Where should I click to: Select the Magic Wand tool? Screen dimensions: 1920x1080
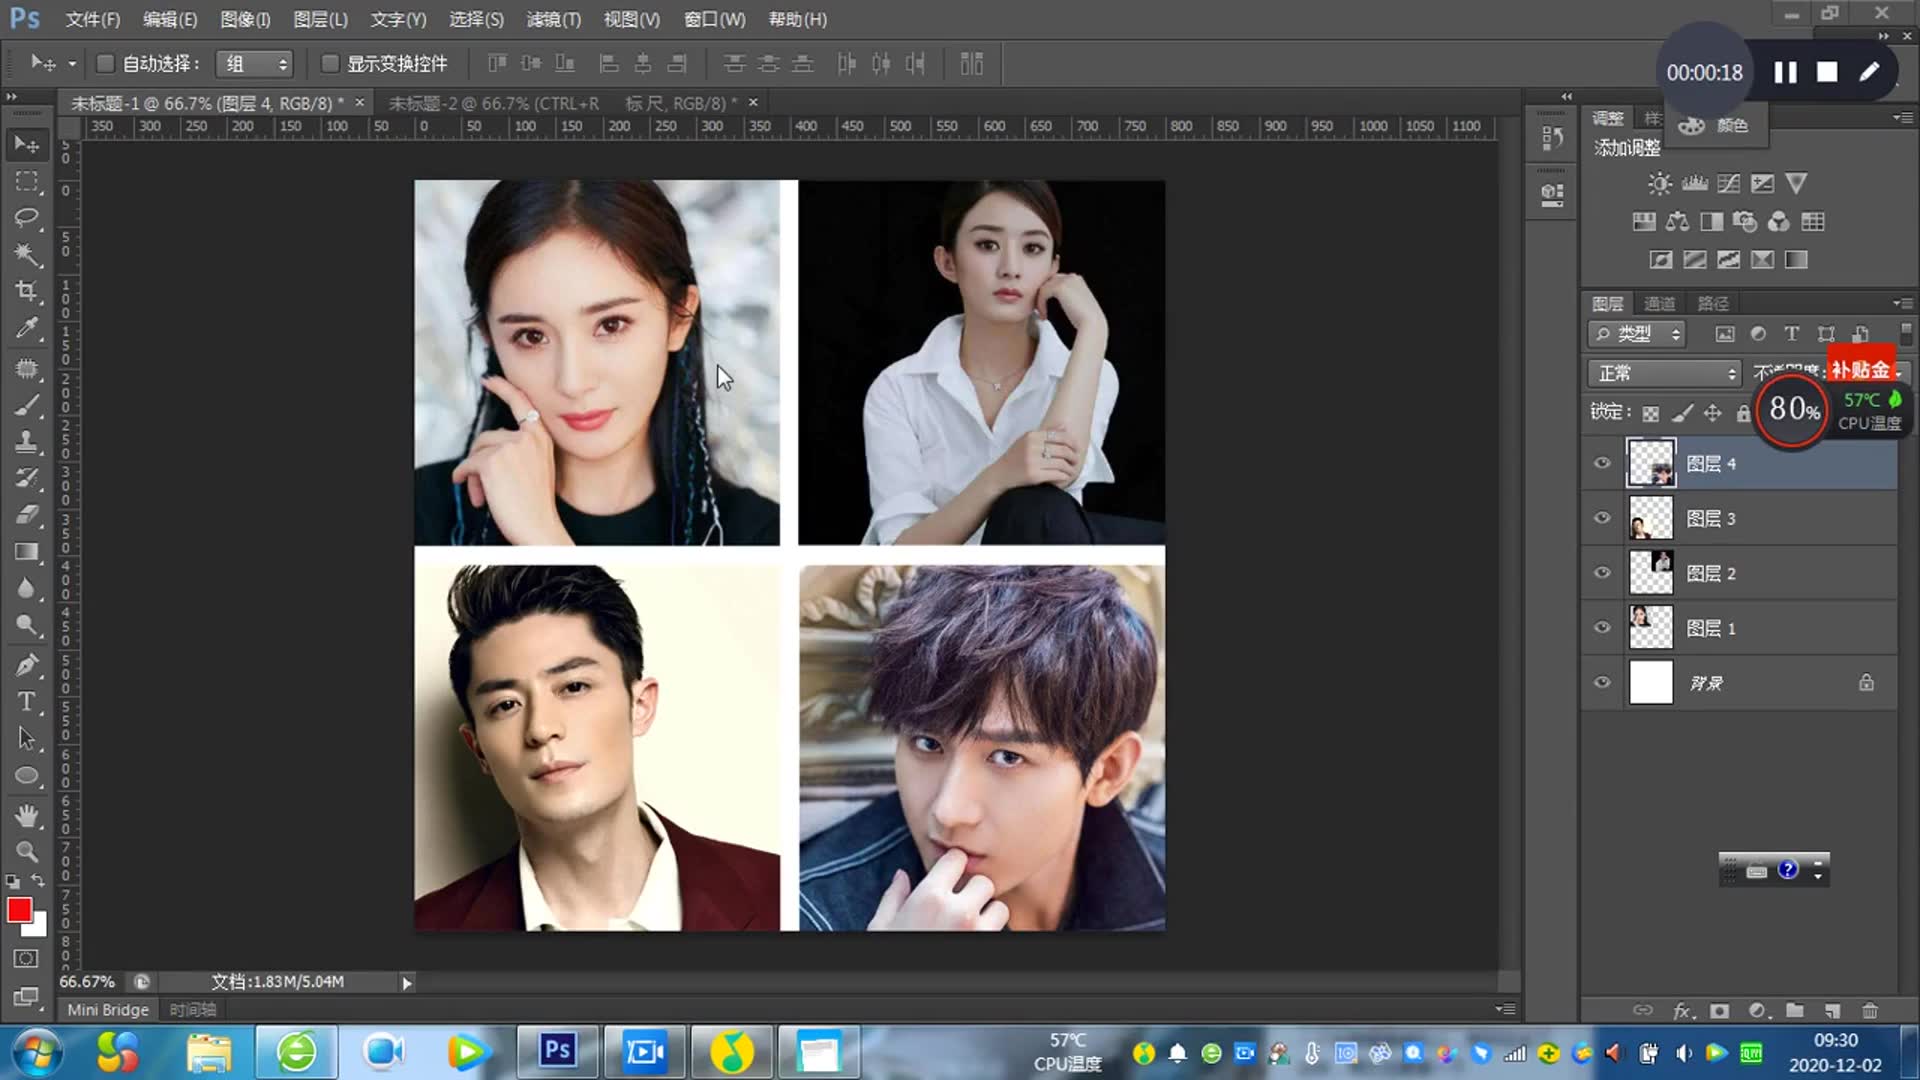pyautogui.click(x=27, y=254)
